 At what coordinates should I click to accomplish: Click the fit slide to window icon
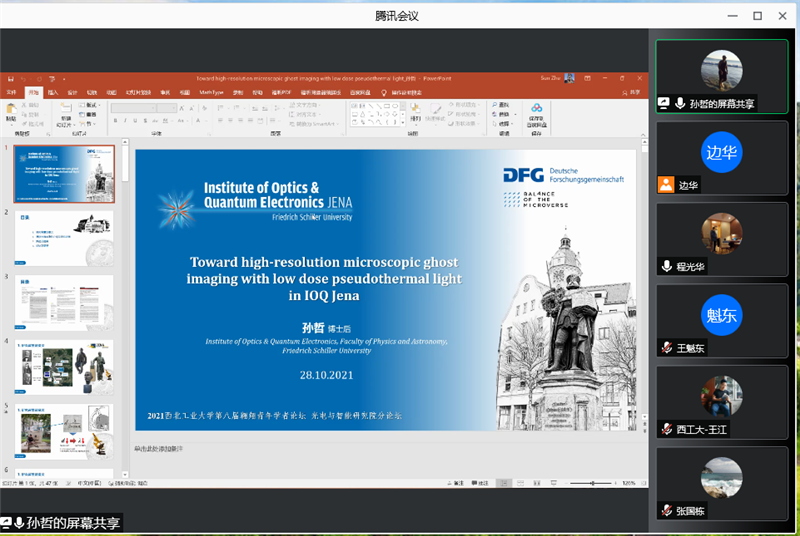point(643,483)
